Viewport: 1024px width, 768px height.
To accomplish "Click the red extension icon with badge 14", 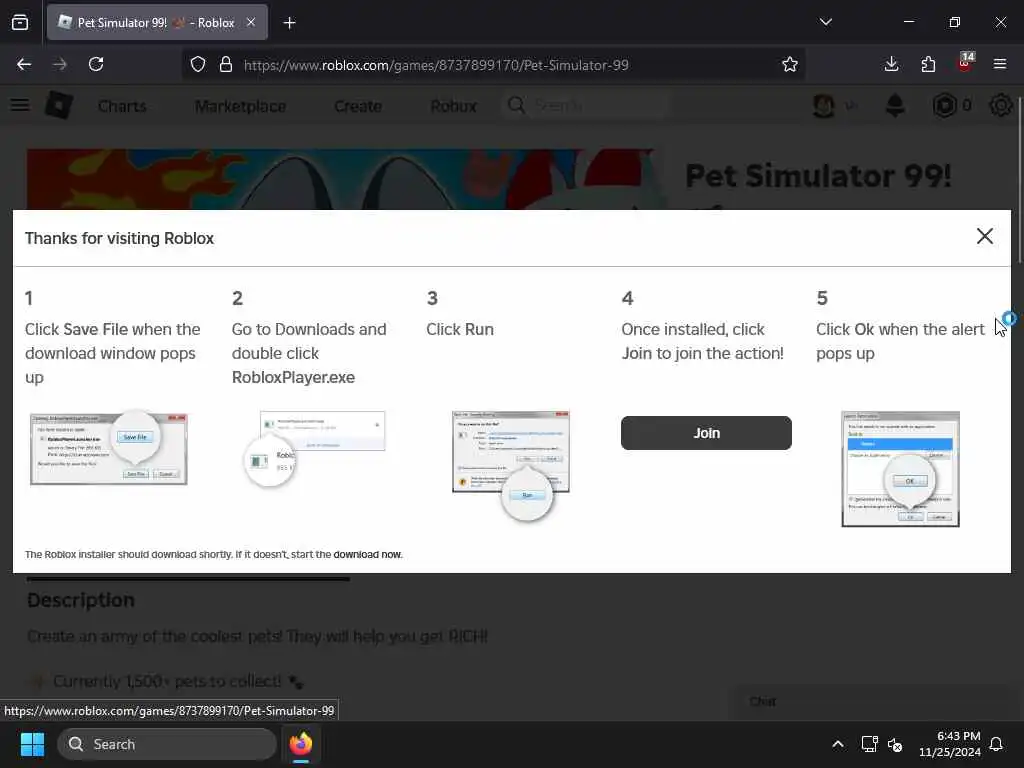I will tap(965, 63).
